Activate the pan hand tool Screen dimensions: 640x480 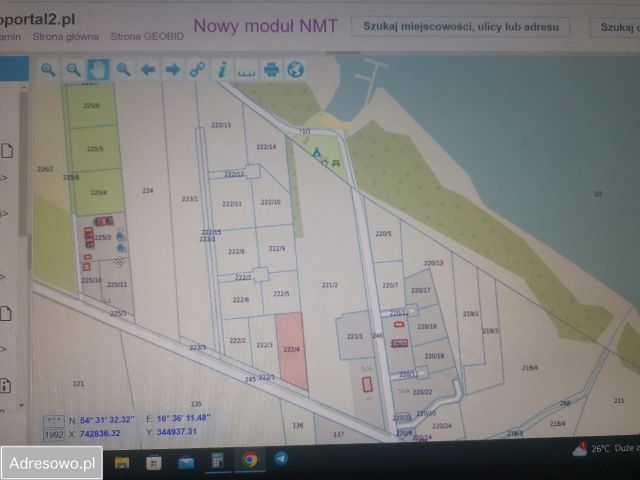[98, 70]
